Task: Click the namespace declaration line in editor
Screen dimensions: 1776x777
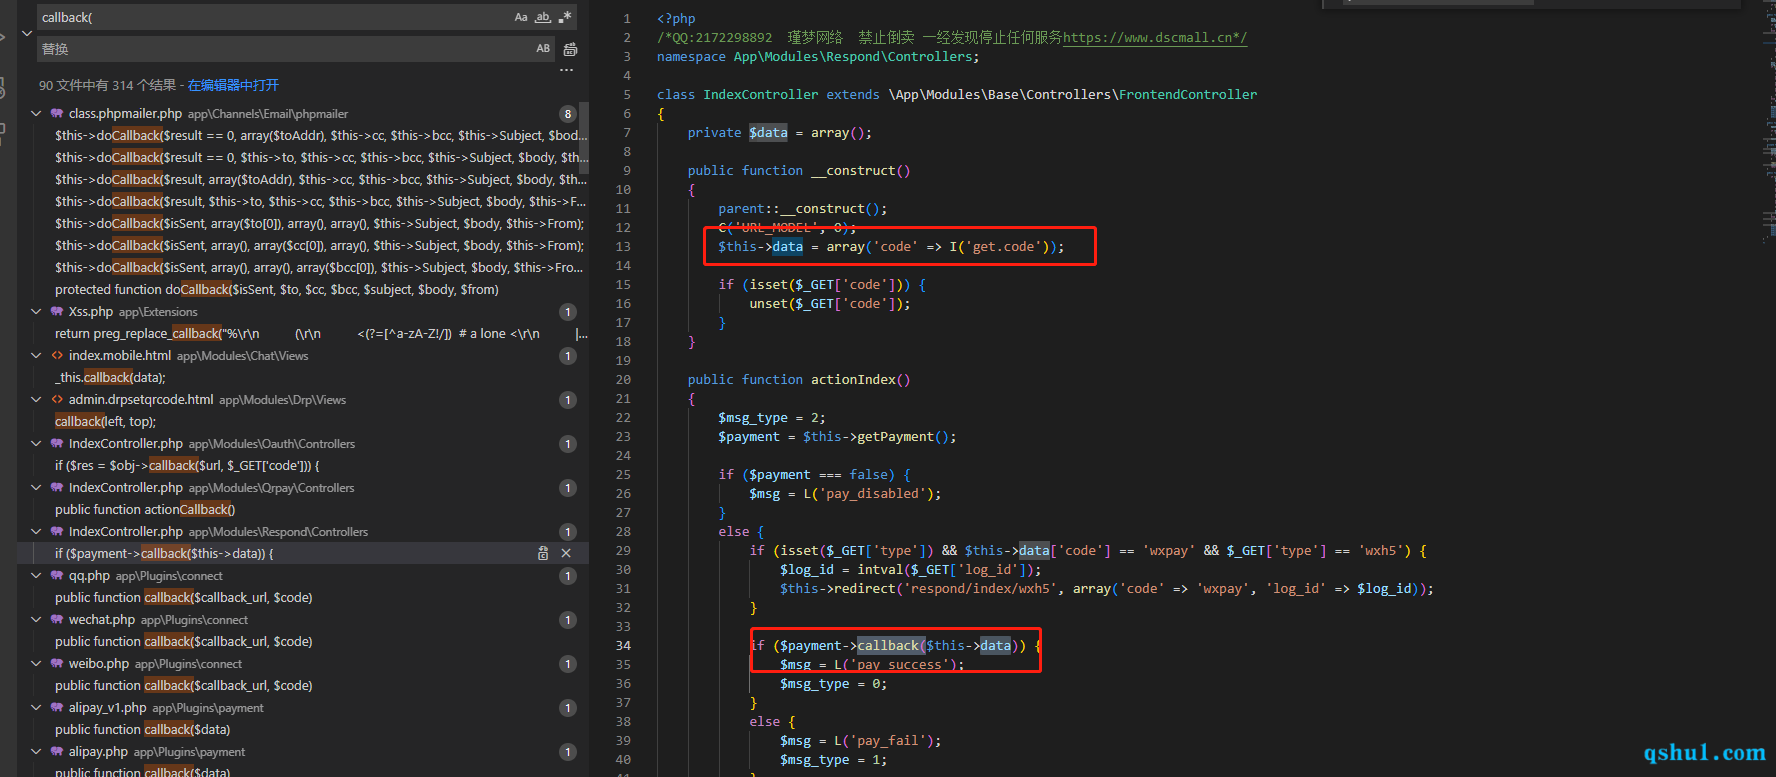Action: click(x=818, y=57)
